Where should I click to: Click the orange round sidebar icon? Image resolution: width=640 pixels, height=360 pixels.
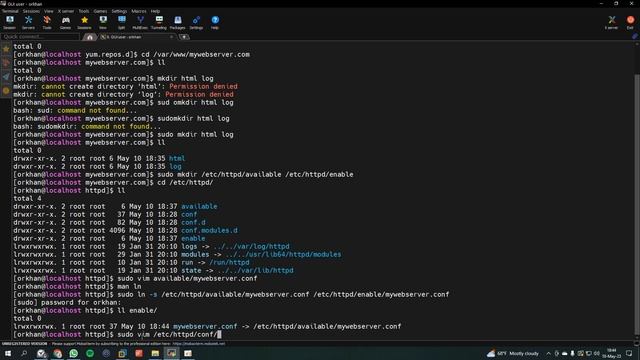pyautogui.click(x=6, y=90)
